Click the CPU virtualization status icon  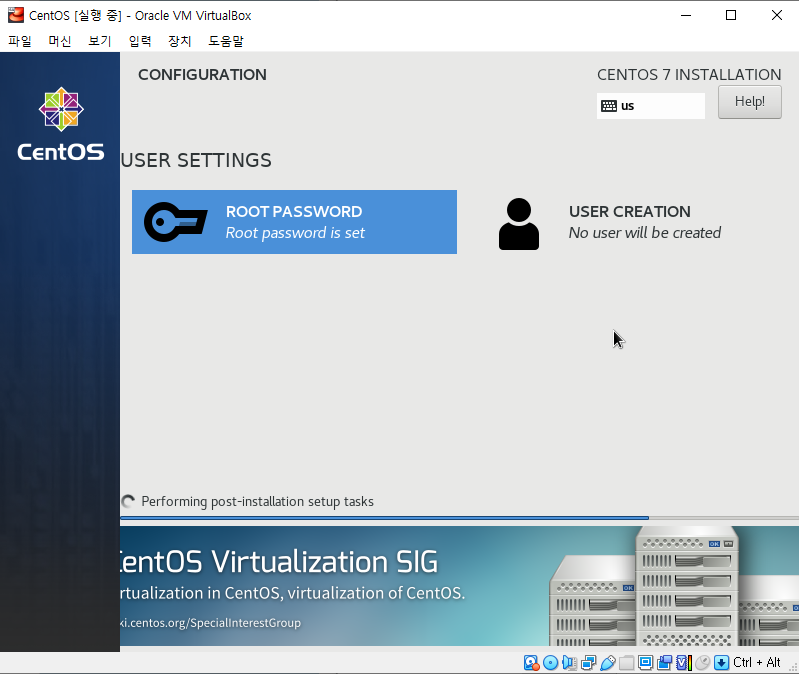[x=684, y=662]
